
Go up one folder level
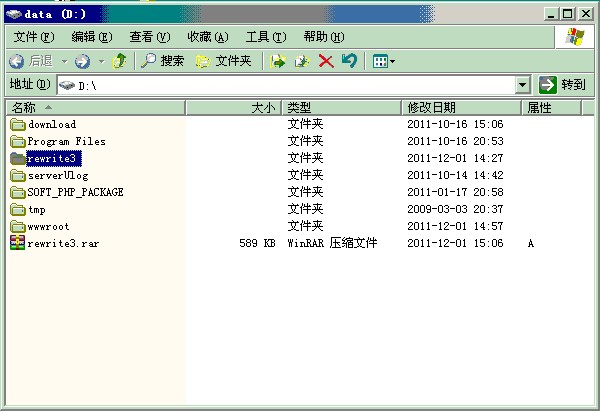click(x=119, y=61)
